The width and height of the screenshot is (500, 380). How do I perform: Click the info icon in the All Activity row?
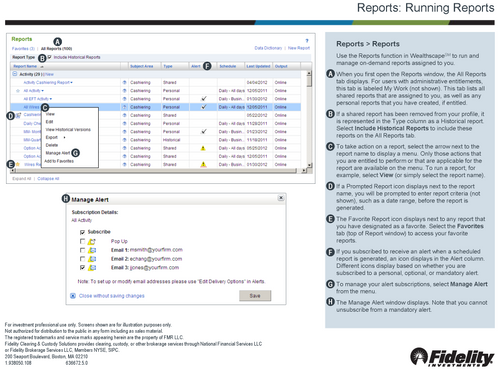click(125, 91)
